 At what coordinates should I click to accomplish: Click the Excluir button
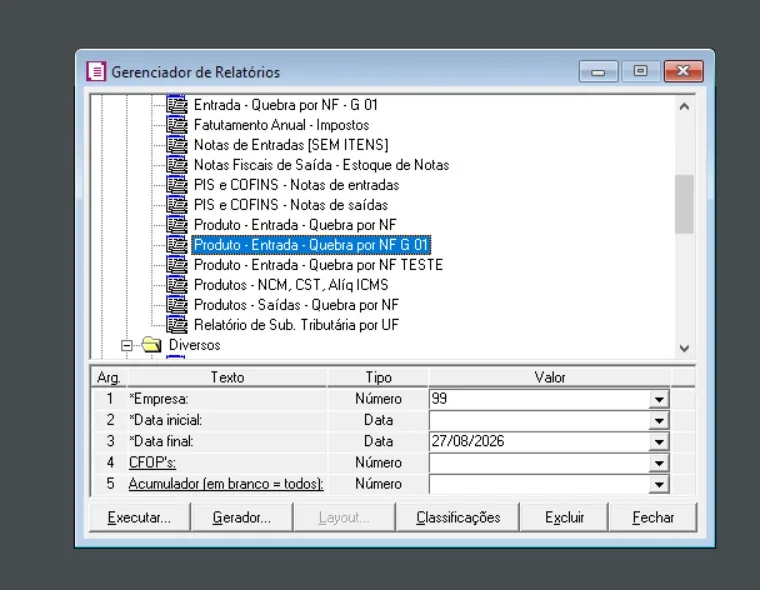[564, 517]
